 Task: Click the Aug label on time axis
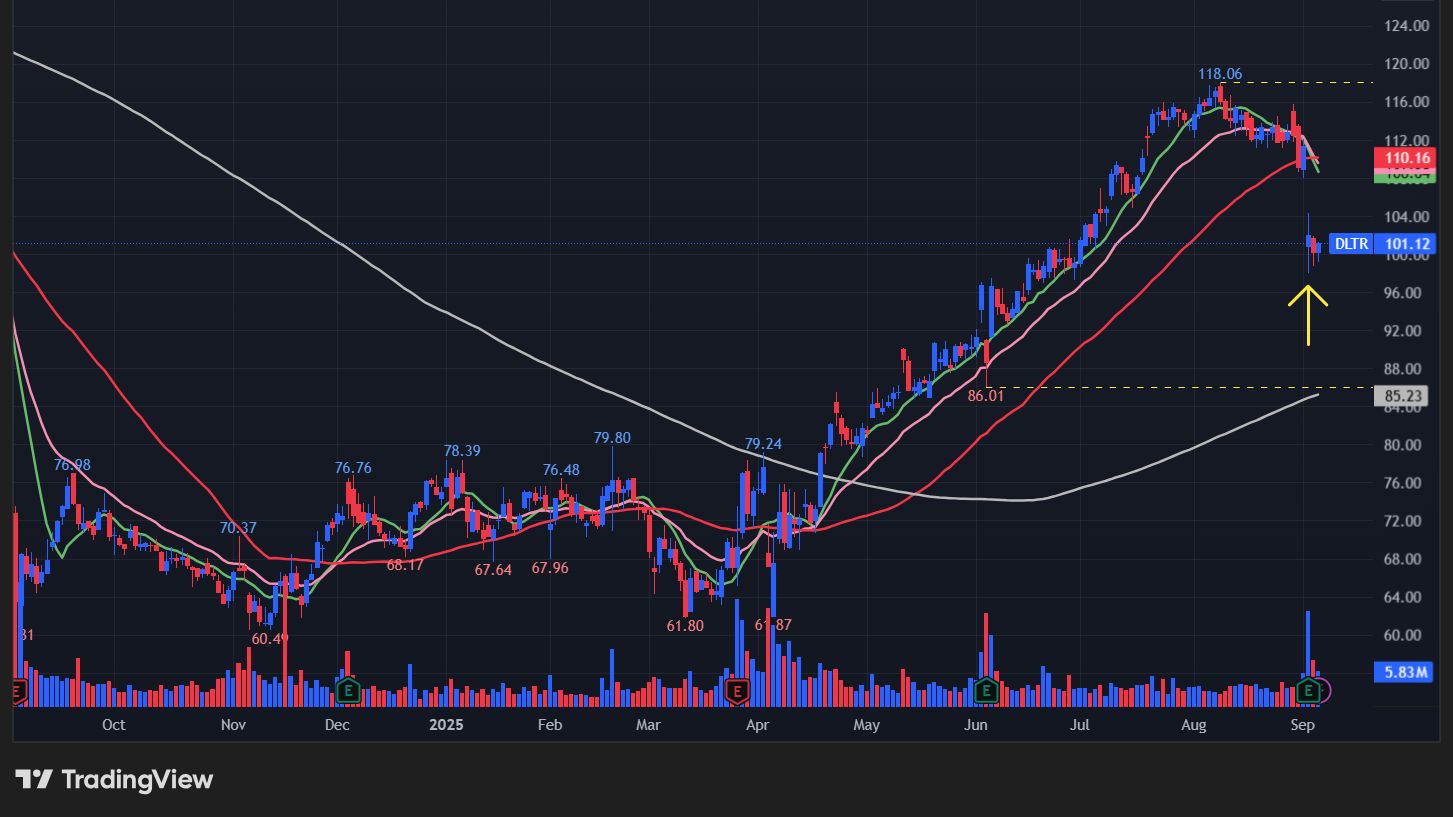point(1193,724)
